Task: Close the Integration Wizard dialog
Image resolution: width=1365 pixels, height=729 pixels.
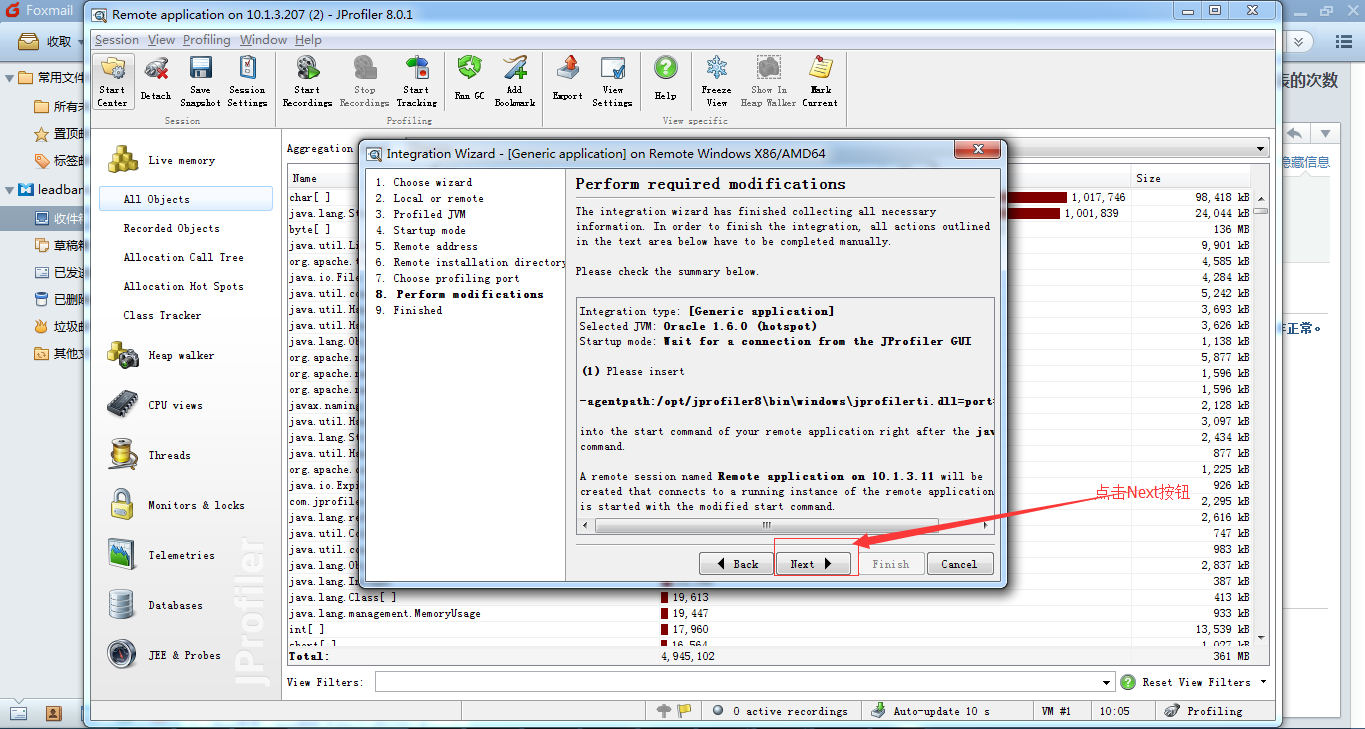Action: [x=977, y=150]
